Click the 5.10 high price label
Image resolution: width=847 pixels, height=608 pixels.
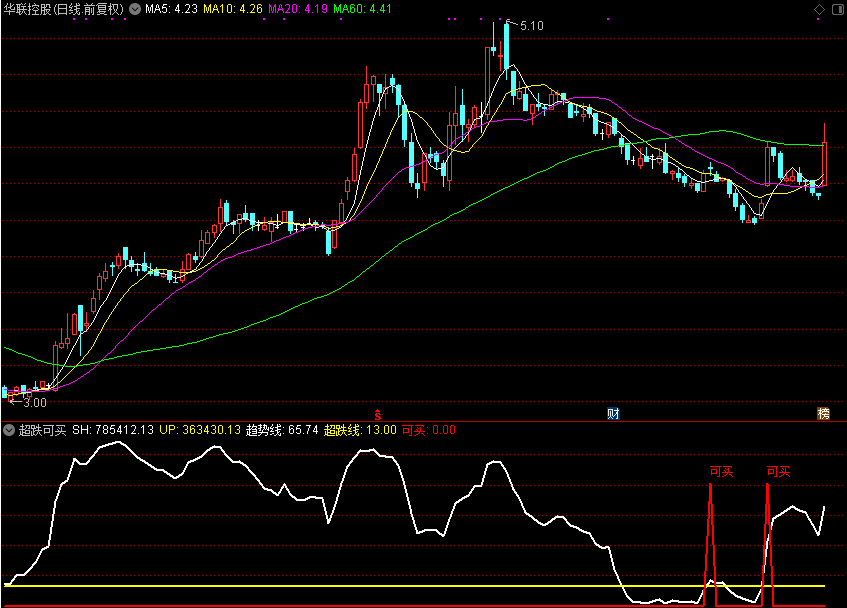click(x=532, y=26)
